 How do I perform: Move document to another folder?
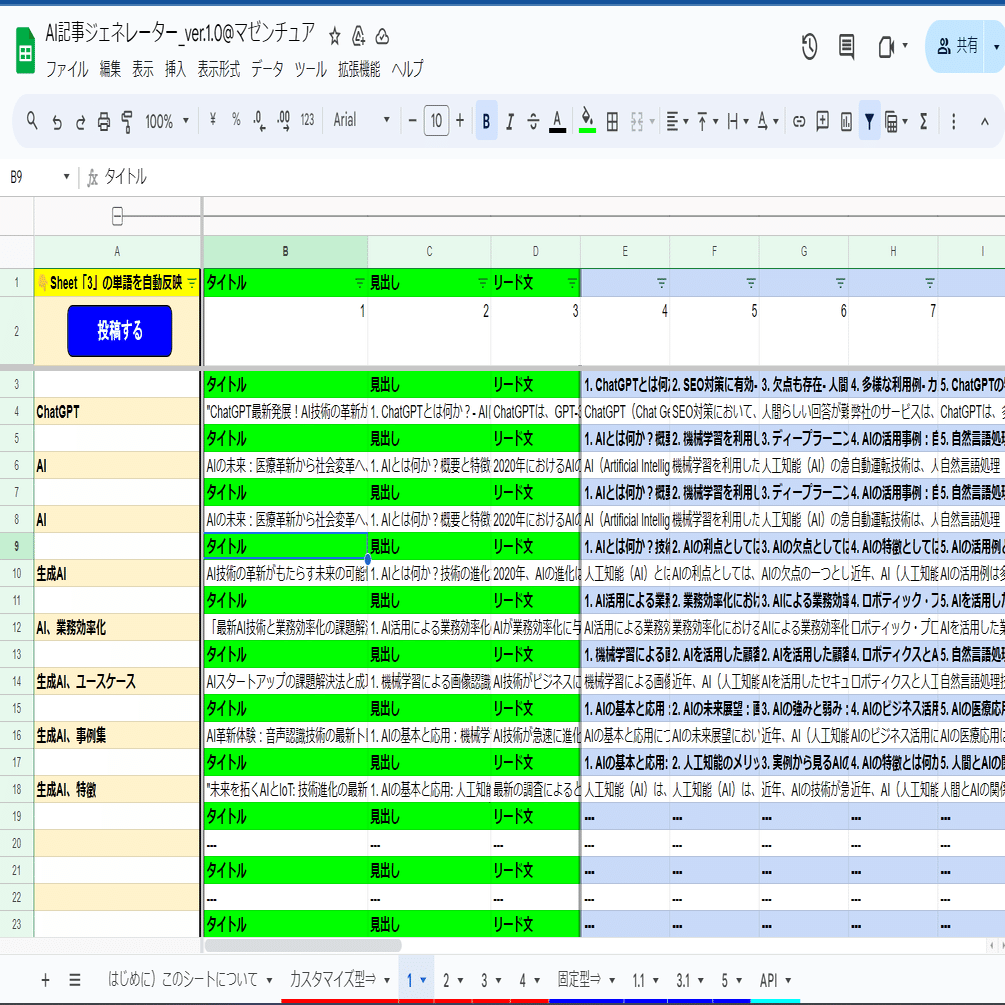(x=359, y=37)
